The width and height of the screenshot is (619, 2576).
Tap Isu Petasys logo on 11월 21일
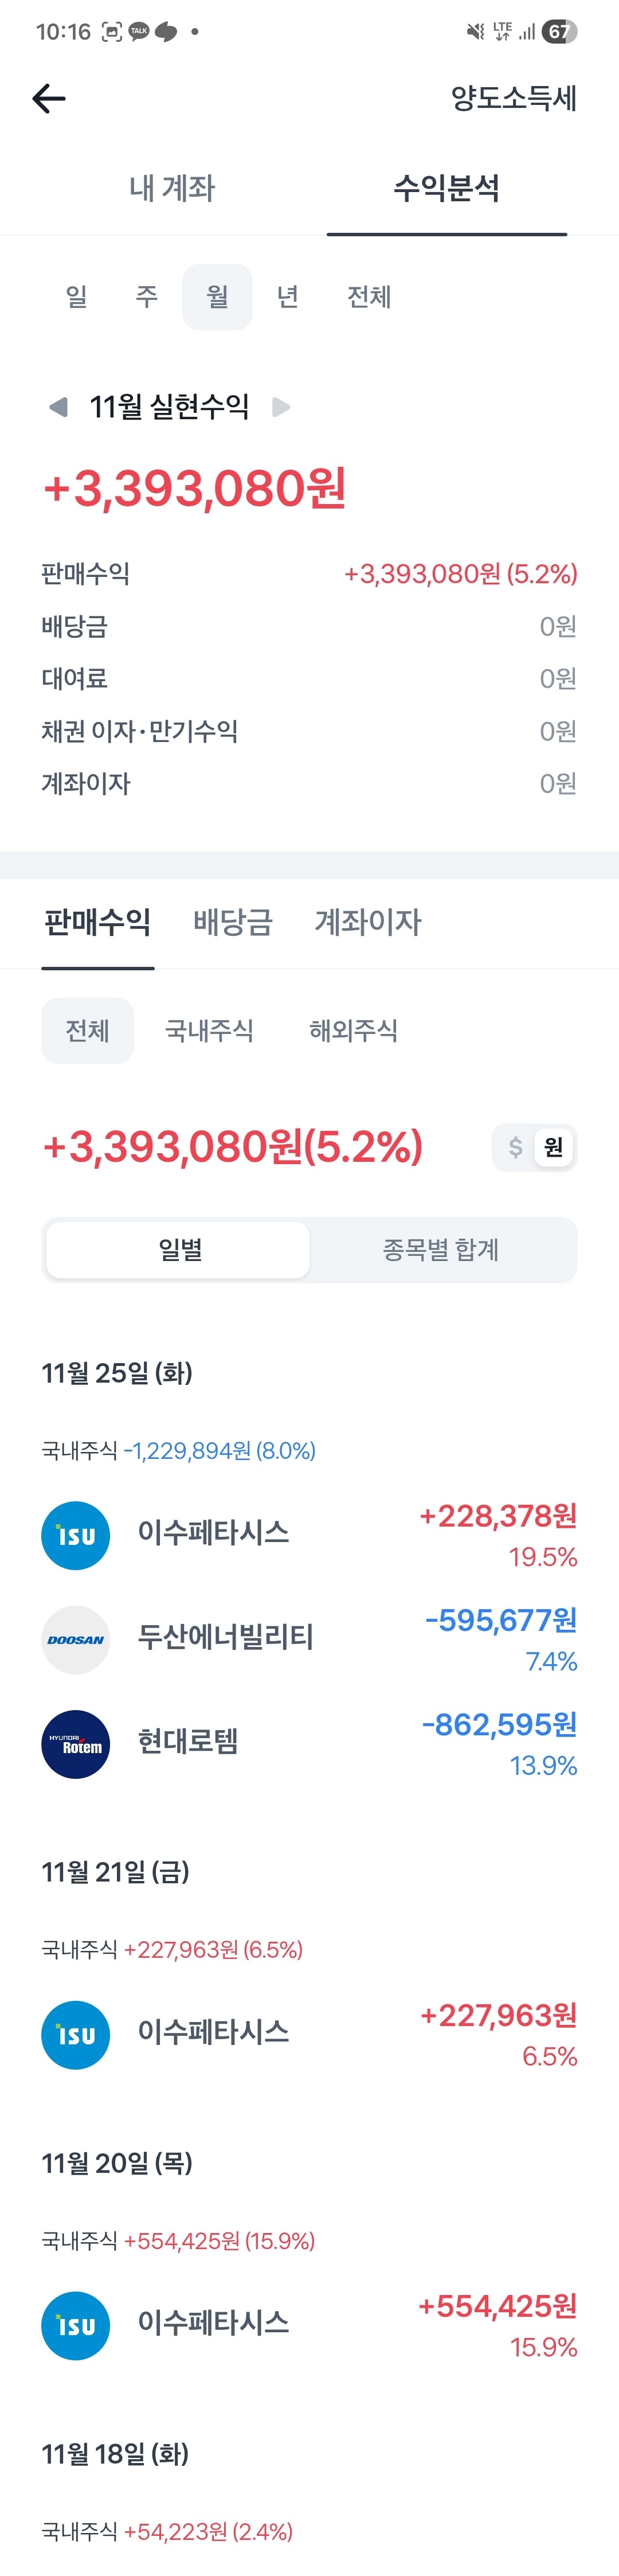click(x=75, y=2035)
